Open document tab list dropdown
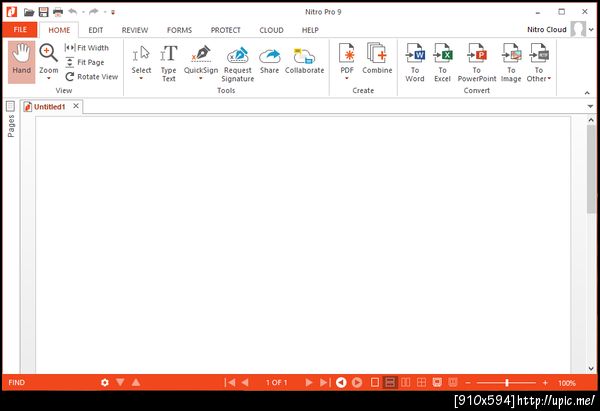 (590, 106)
